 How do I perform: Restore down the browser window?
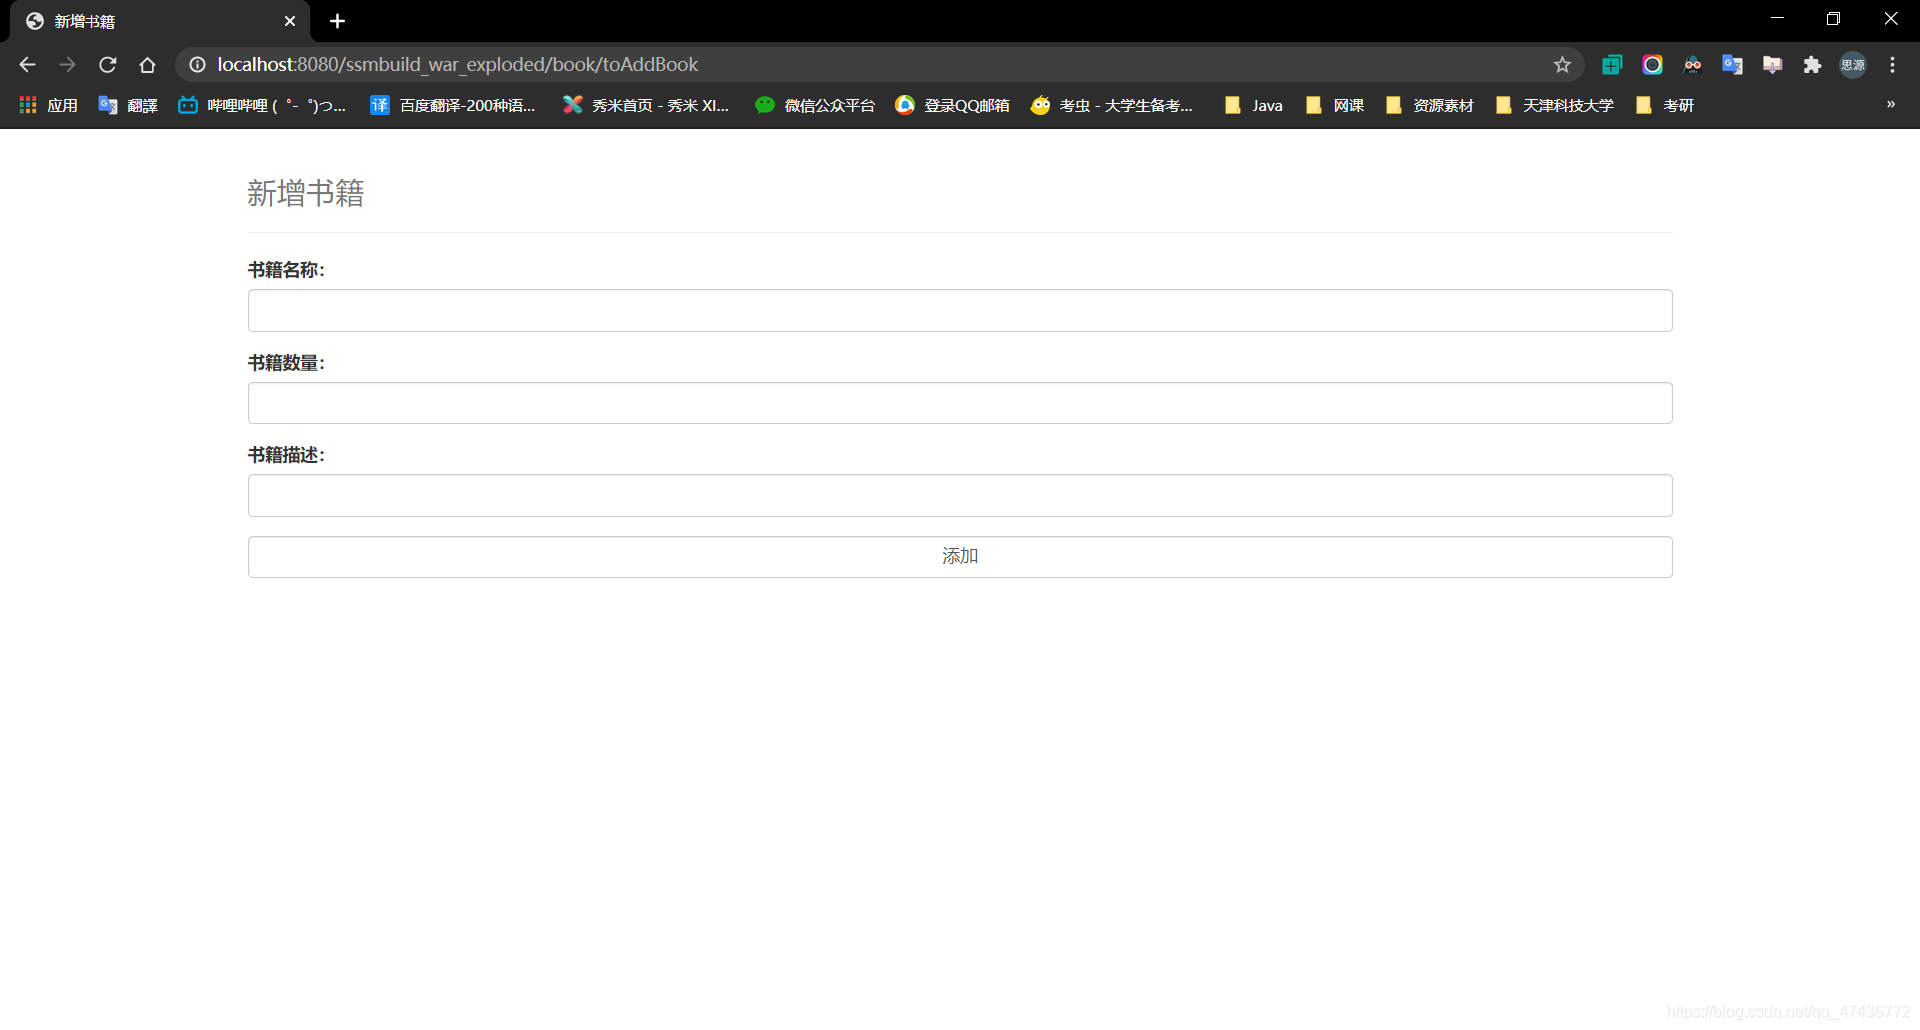tap(1833, 19)
